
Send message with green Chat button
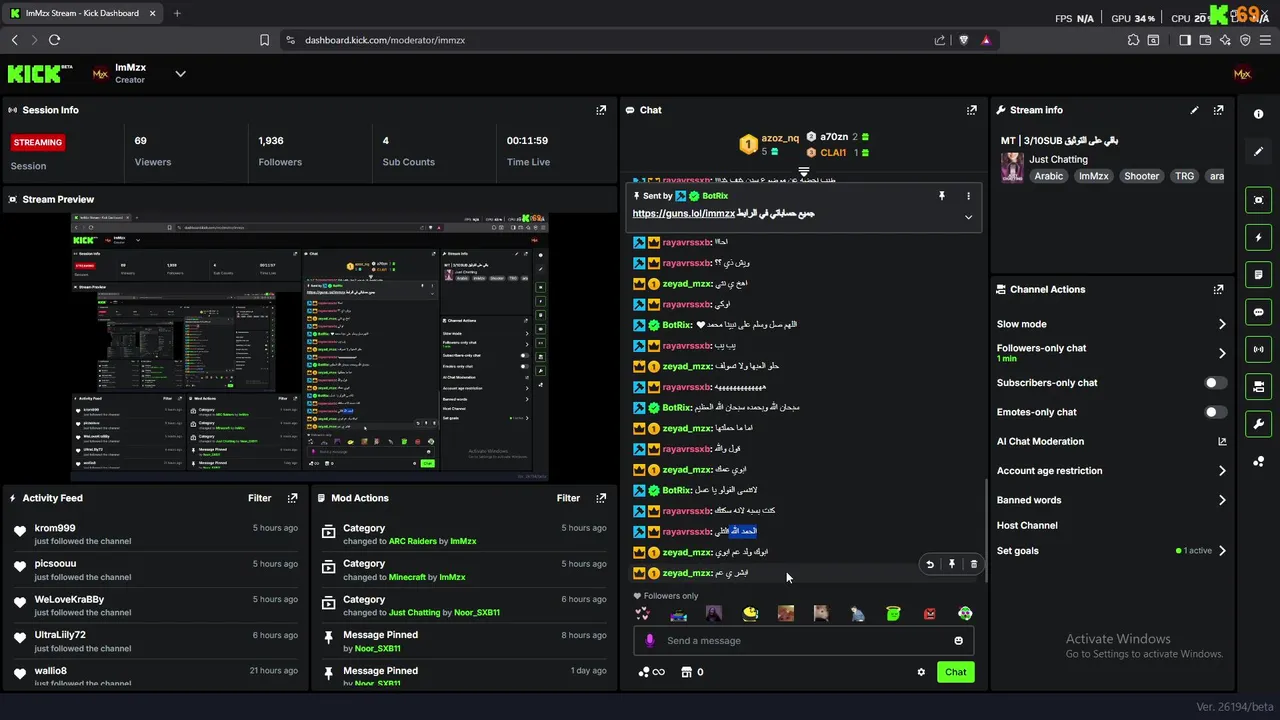pyautogui.click(x=955, y=672)
